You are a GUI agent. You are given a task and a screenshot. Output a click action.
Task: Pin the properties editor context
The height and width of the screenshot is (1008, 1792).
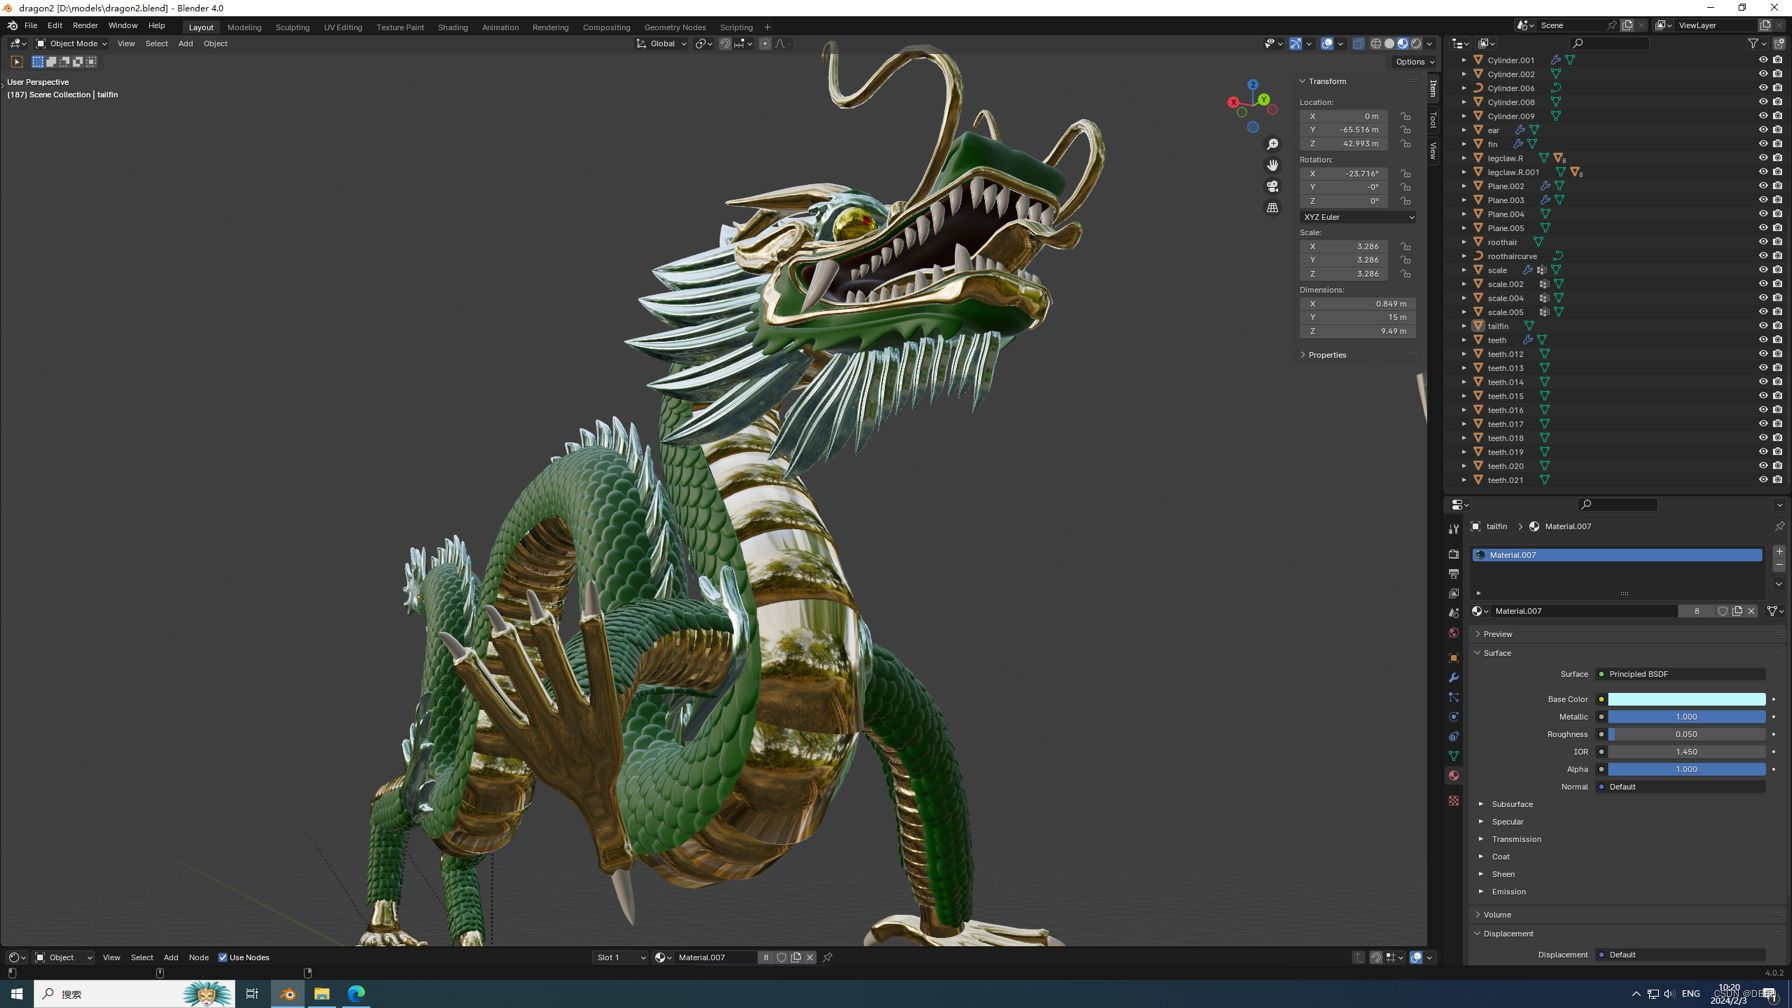[x=1779, y=527]
